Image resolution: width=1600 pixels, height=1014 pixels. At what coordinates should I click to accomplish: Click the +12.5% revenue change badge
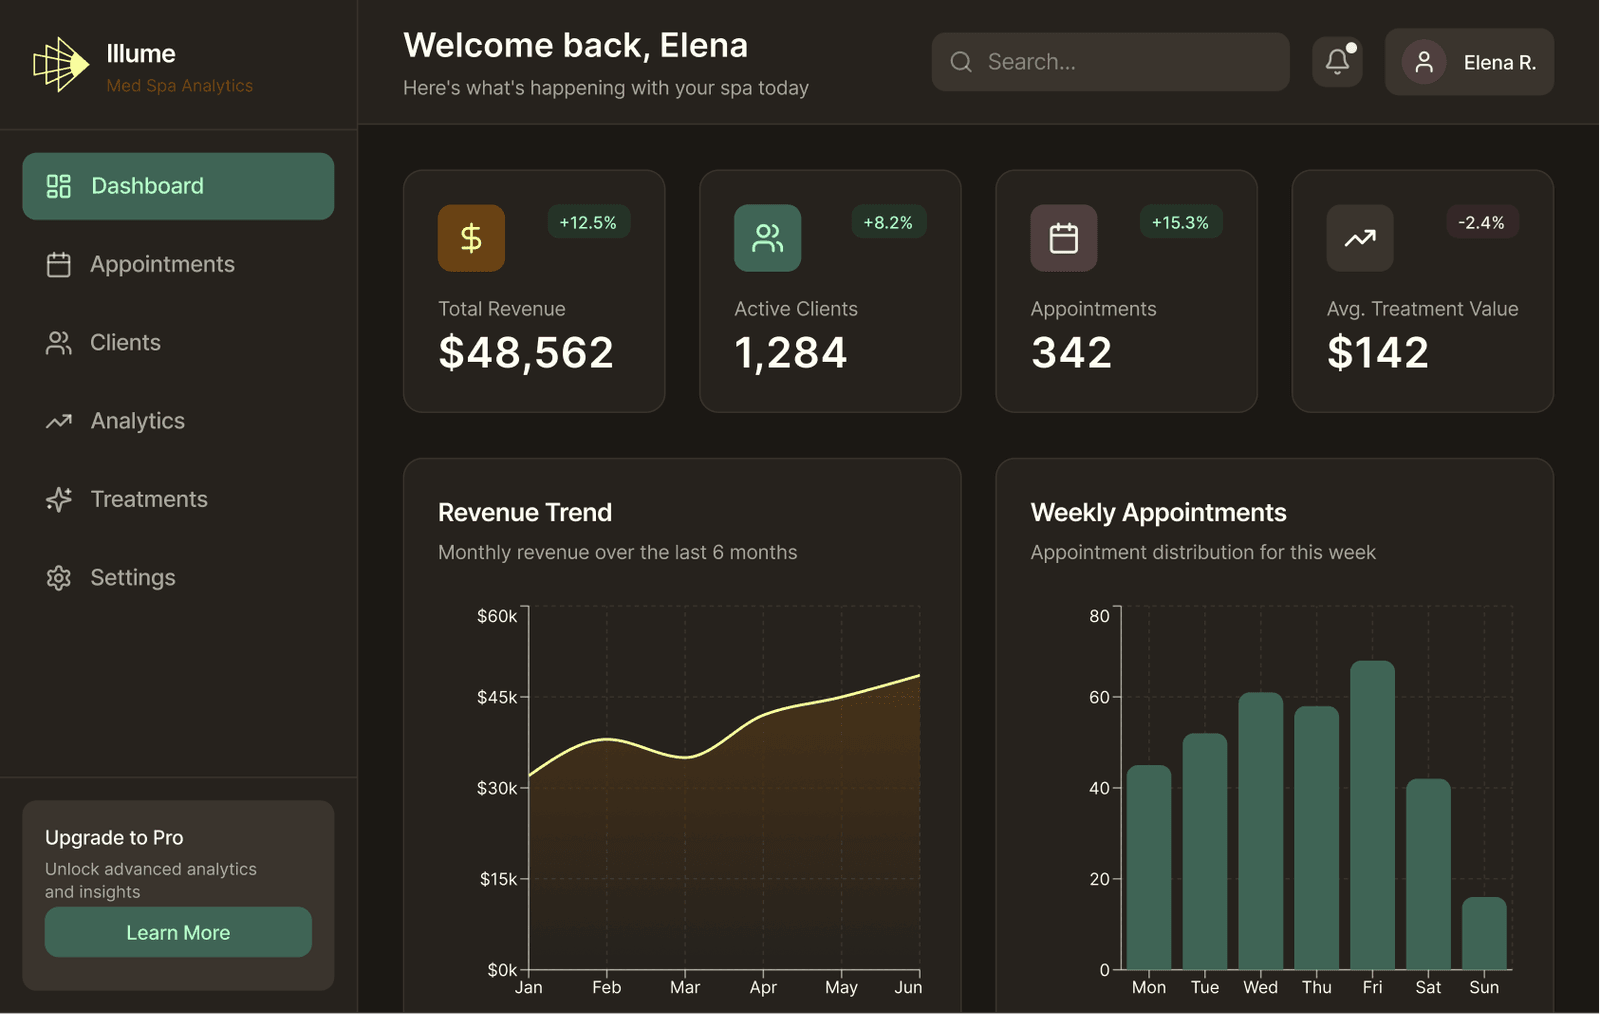[588, 222]
